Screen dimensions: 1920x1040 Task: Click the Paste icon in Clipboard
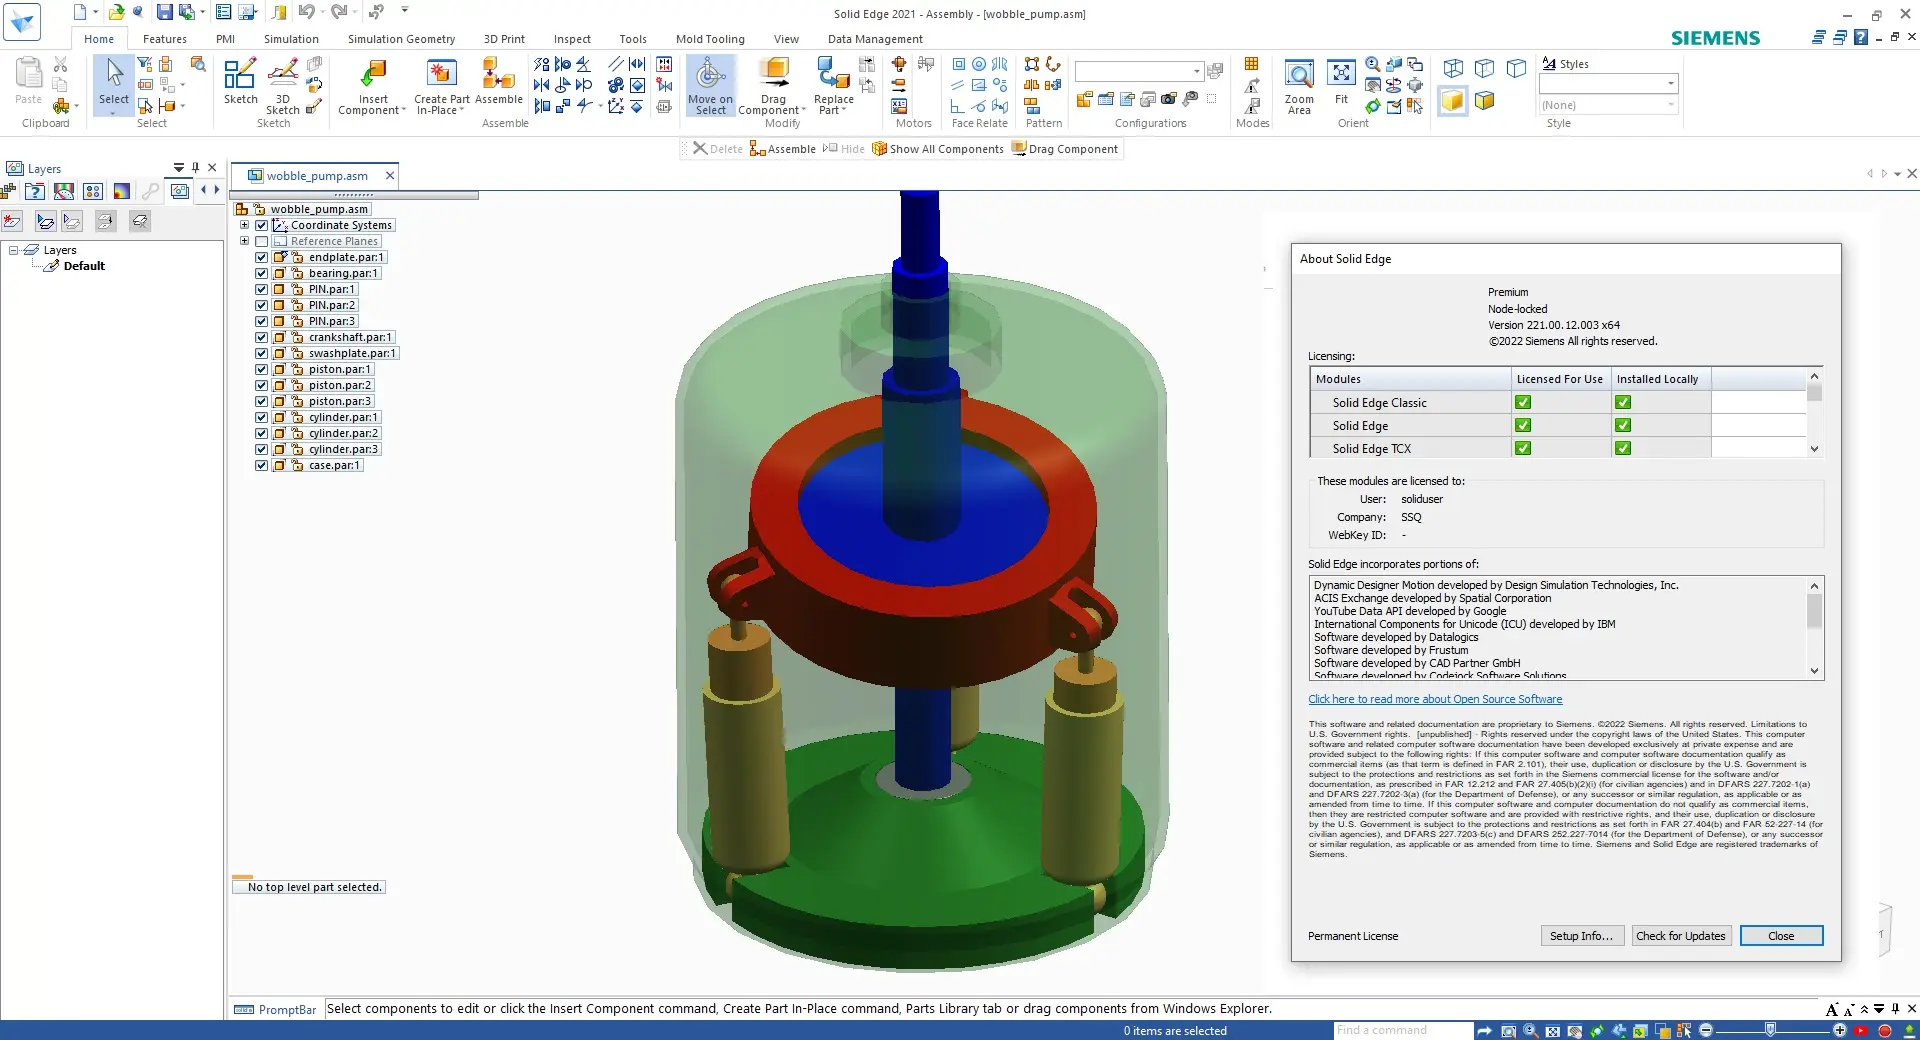coord(29,81)
